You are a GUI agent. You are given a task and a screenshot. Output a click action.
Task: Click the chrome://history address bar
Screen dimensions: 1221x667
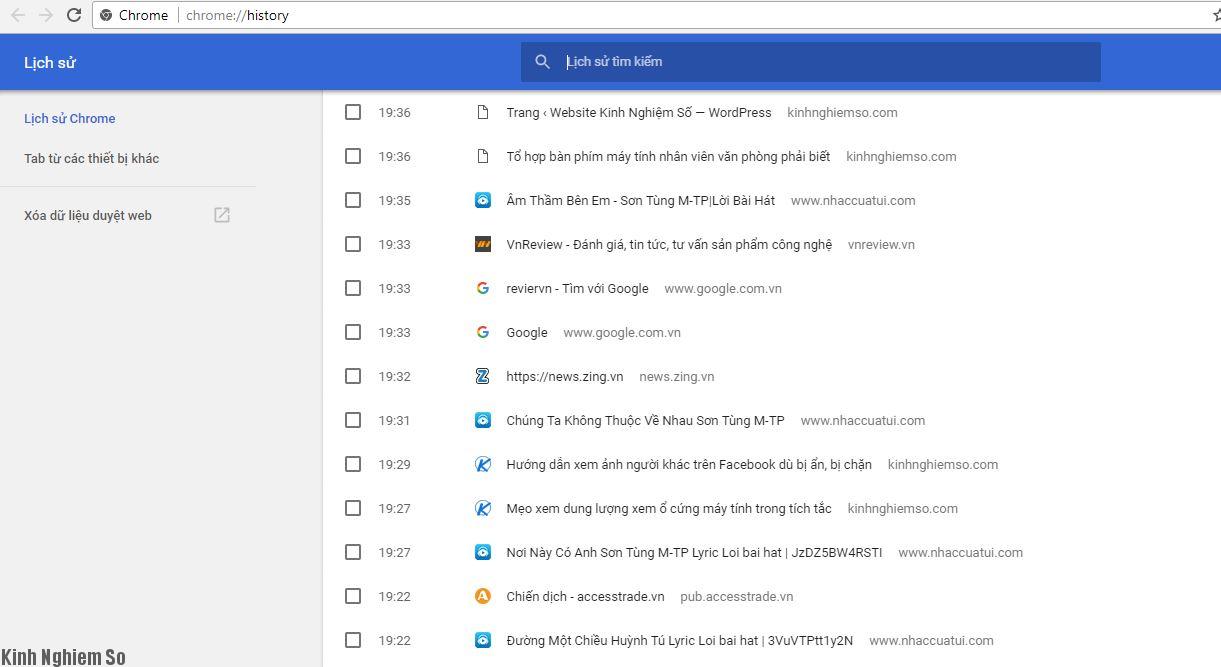(x=650, y=15)
